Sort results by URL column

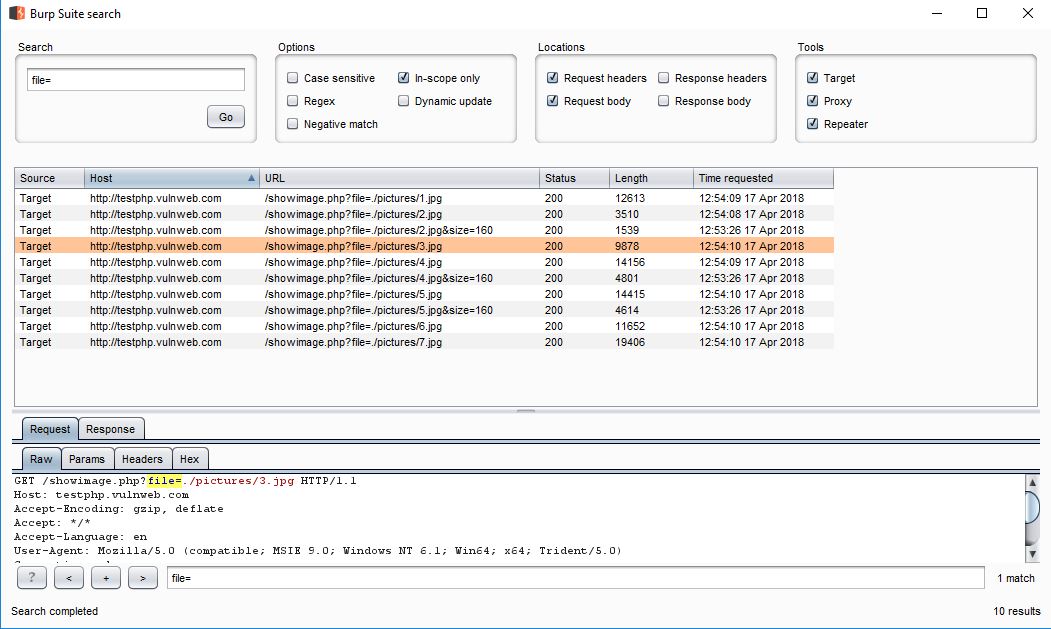[399, 178]
